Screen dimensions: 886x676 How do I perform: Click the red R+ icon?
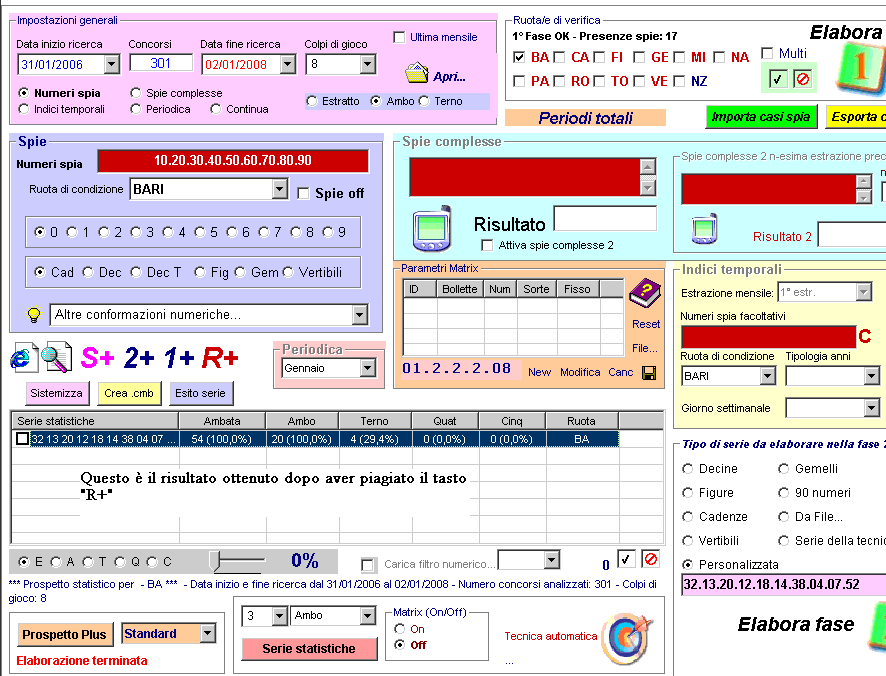pos(220,358)
